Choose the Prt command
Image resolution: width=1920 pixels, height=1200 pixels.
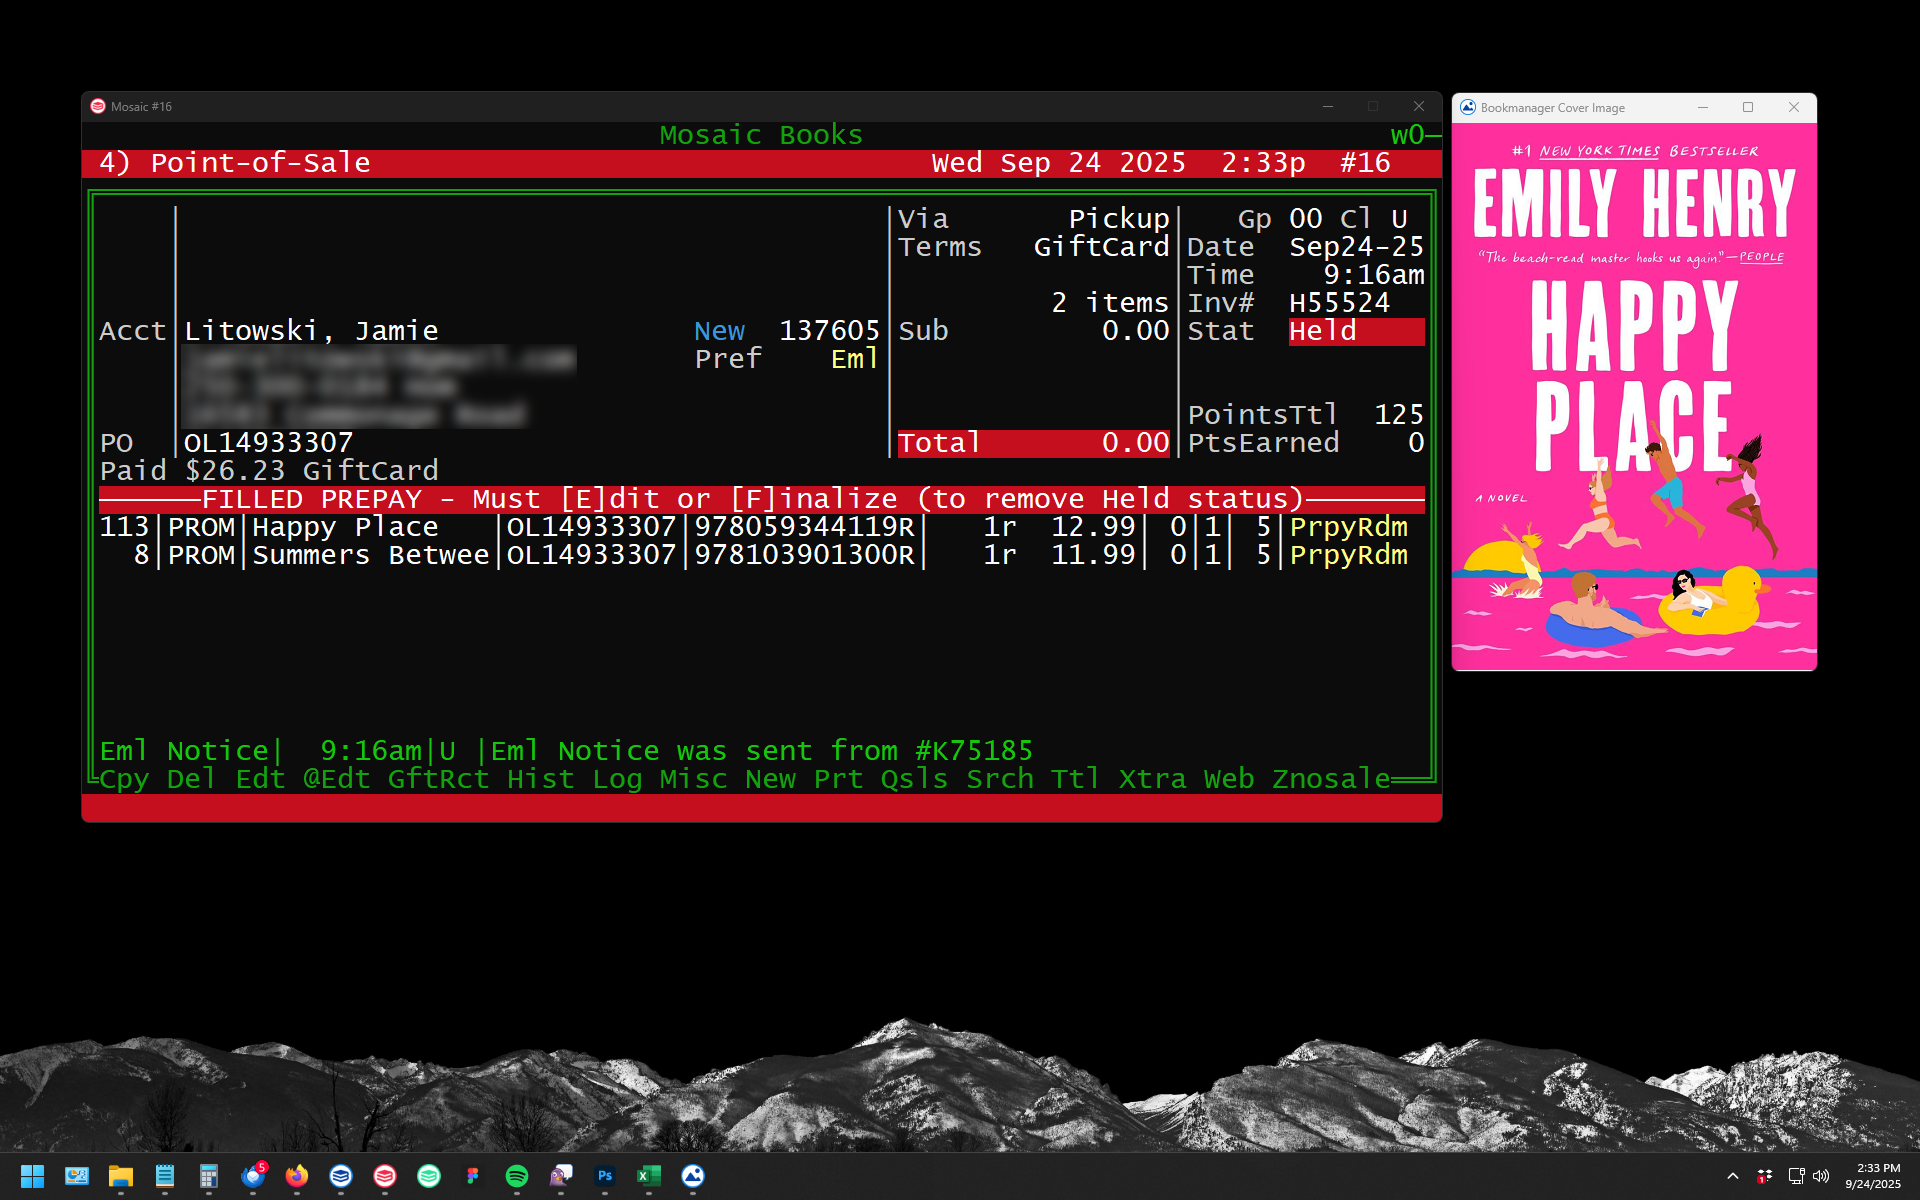coord(838,778)
